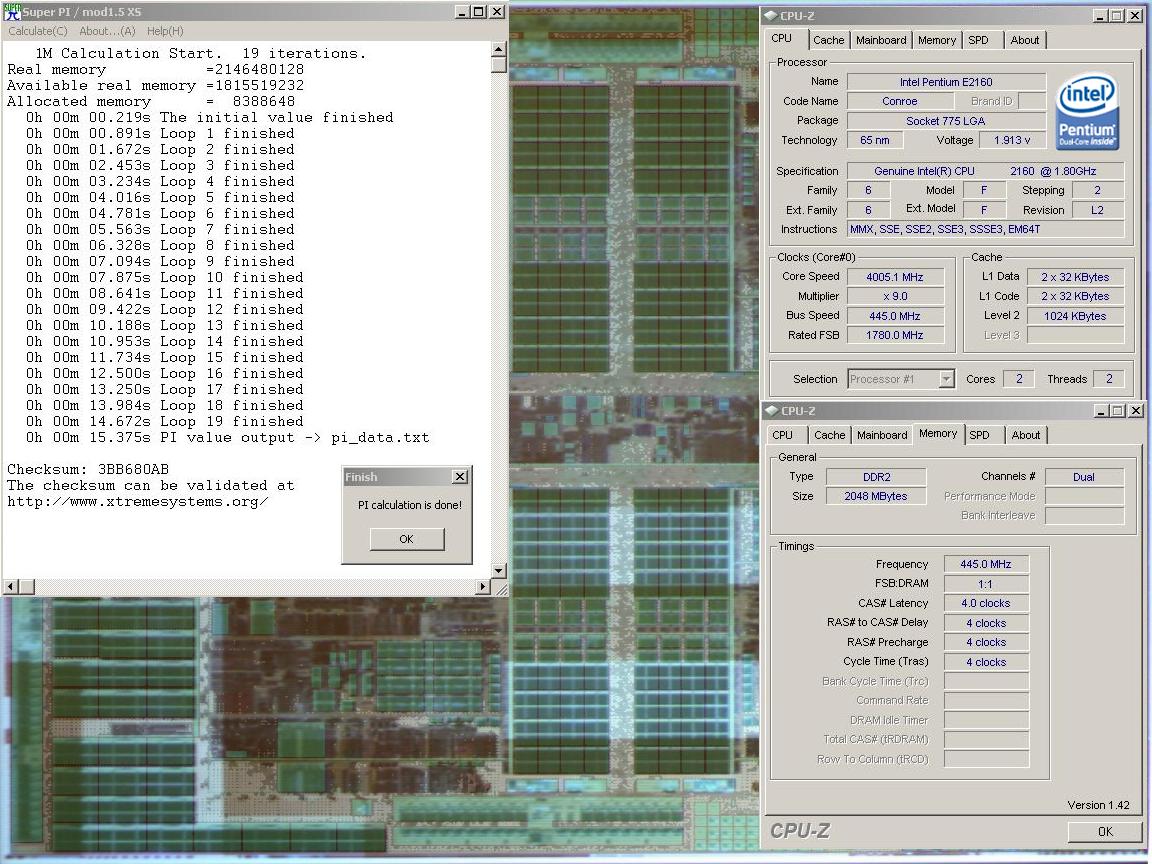Image resolution: width=1152 pixels, height=864 pixels.
Task: Click the 'Version 1.42' label
Action: coord(1098,805)
